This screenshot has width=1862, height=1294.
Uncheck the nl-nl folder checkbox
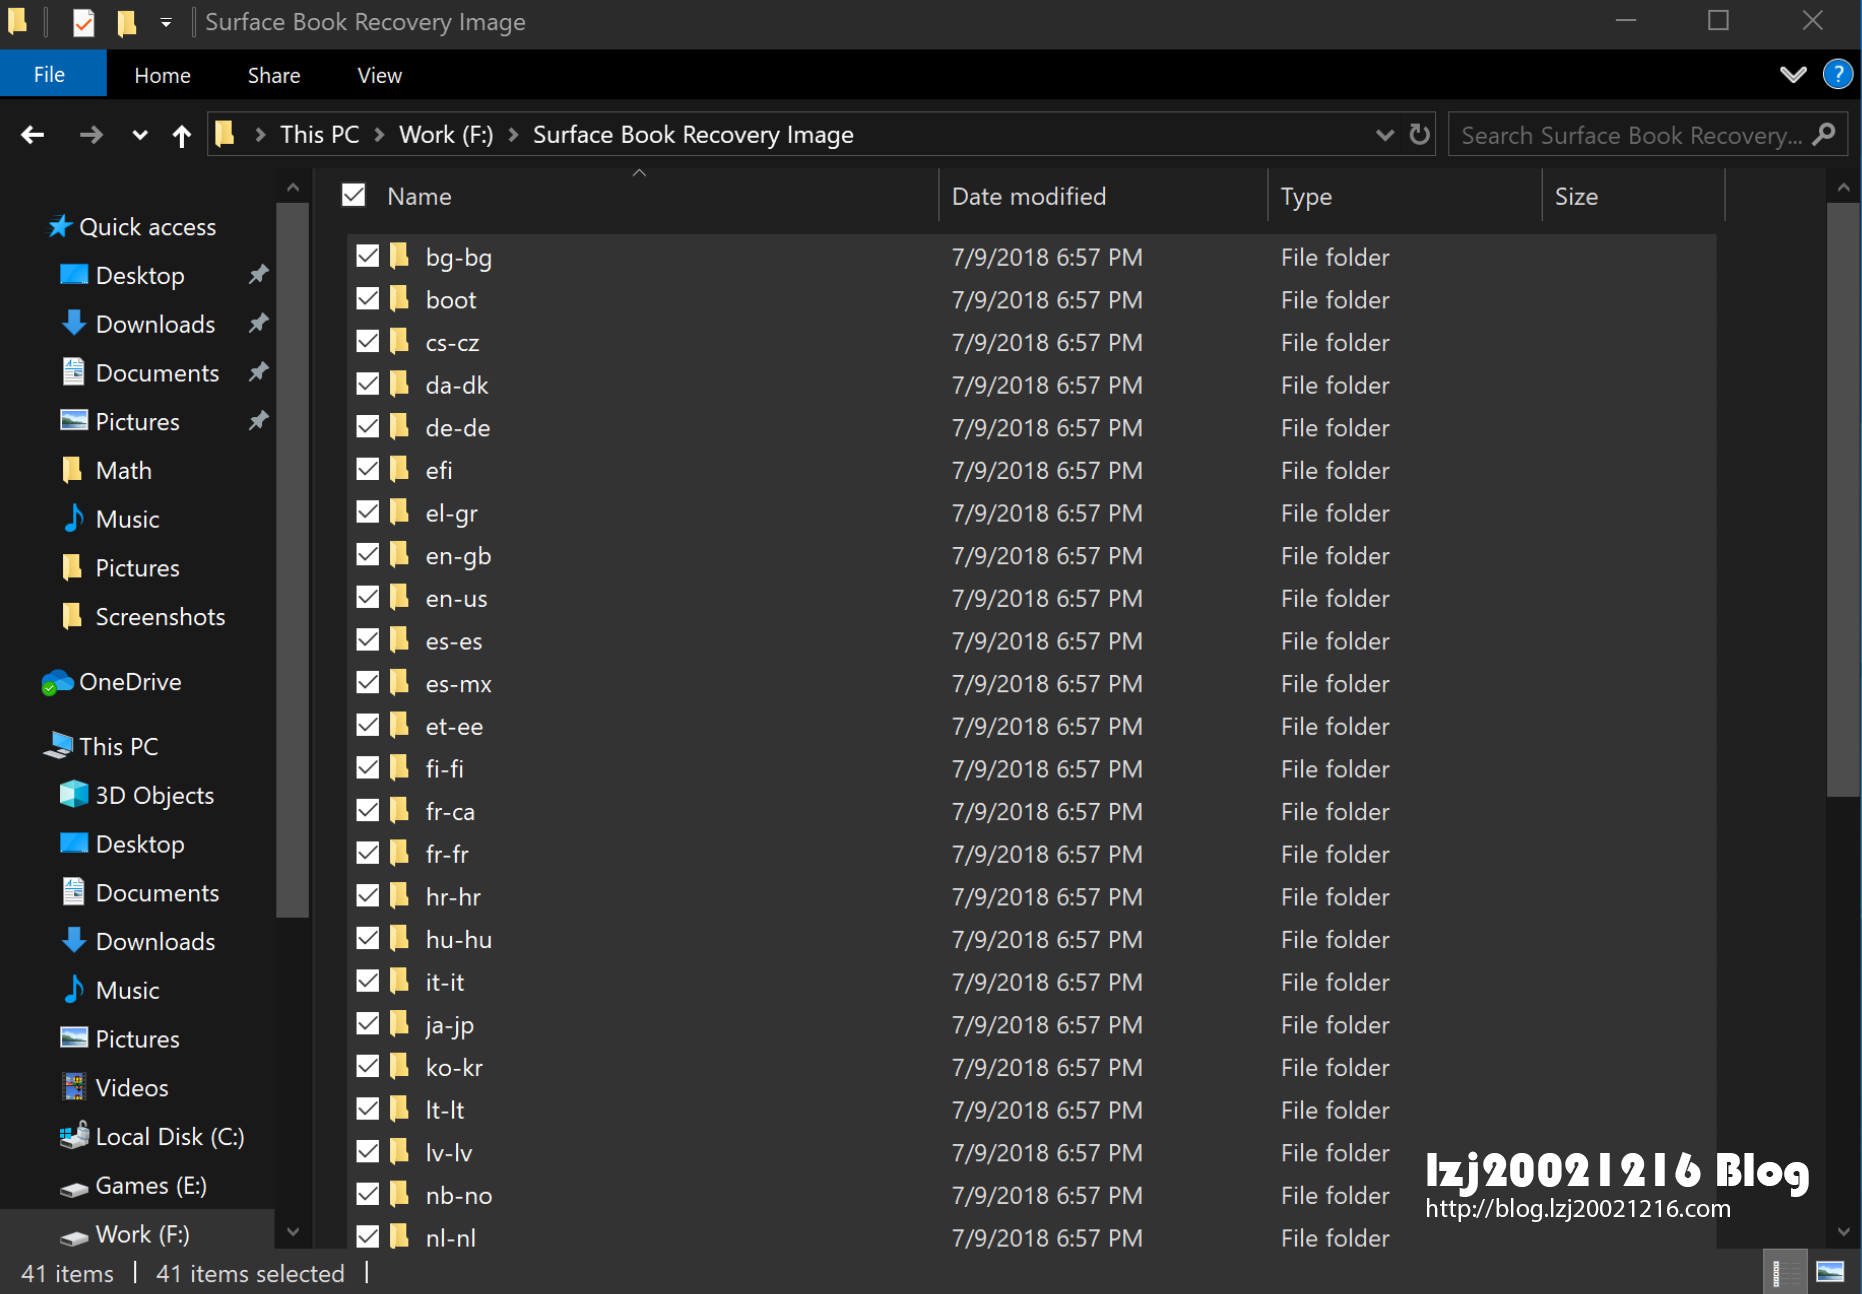tap(368, 1237)
